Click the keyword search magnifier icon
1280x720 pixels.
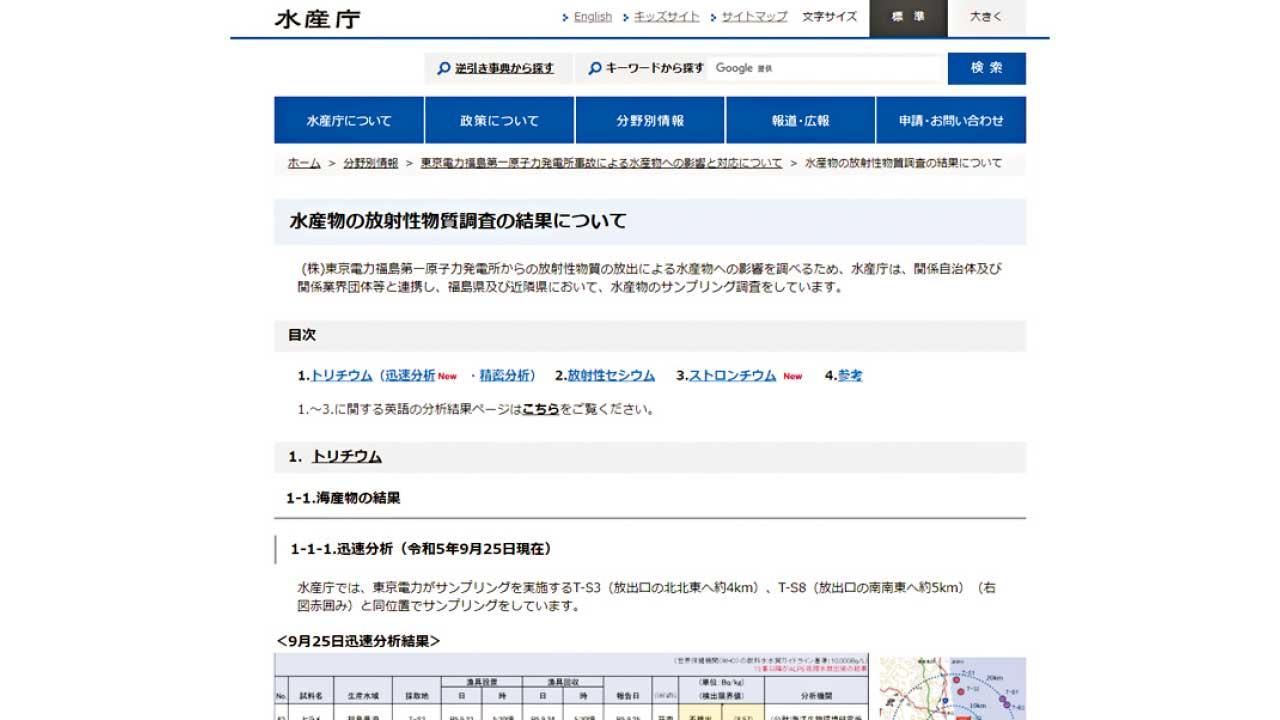click(x=595, y=68)
